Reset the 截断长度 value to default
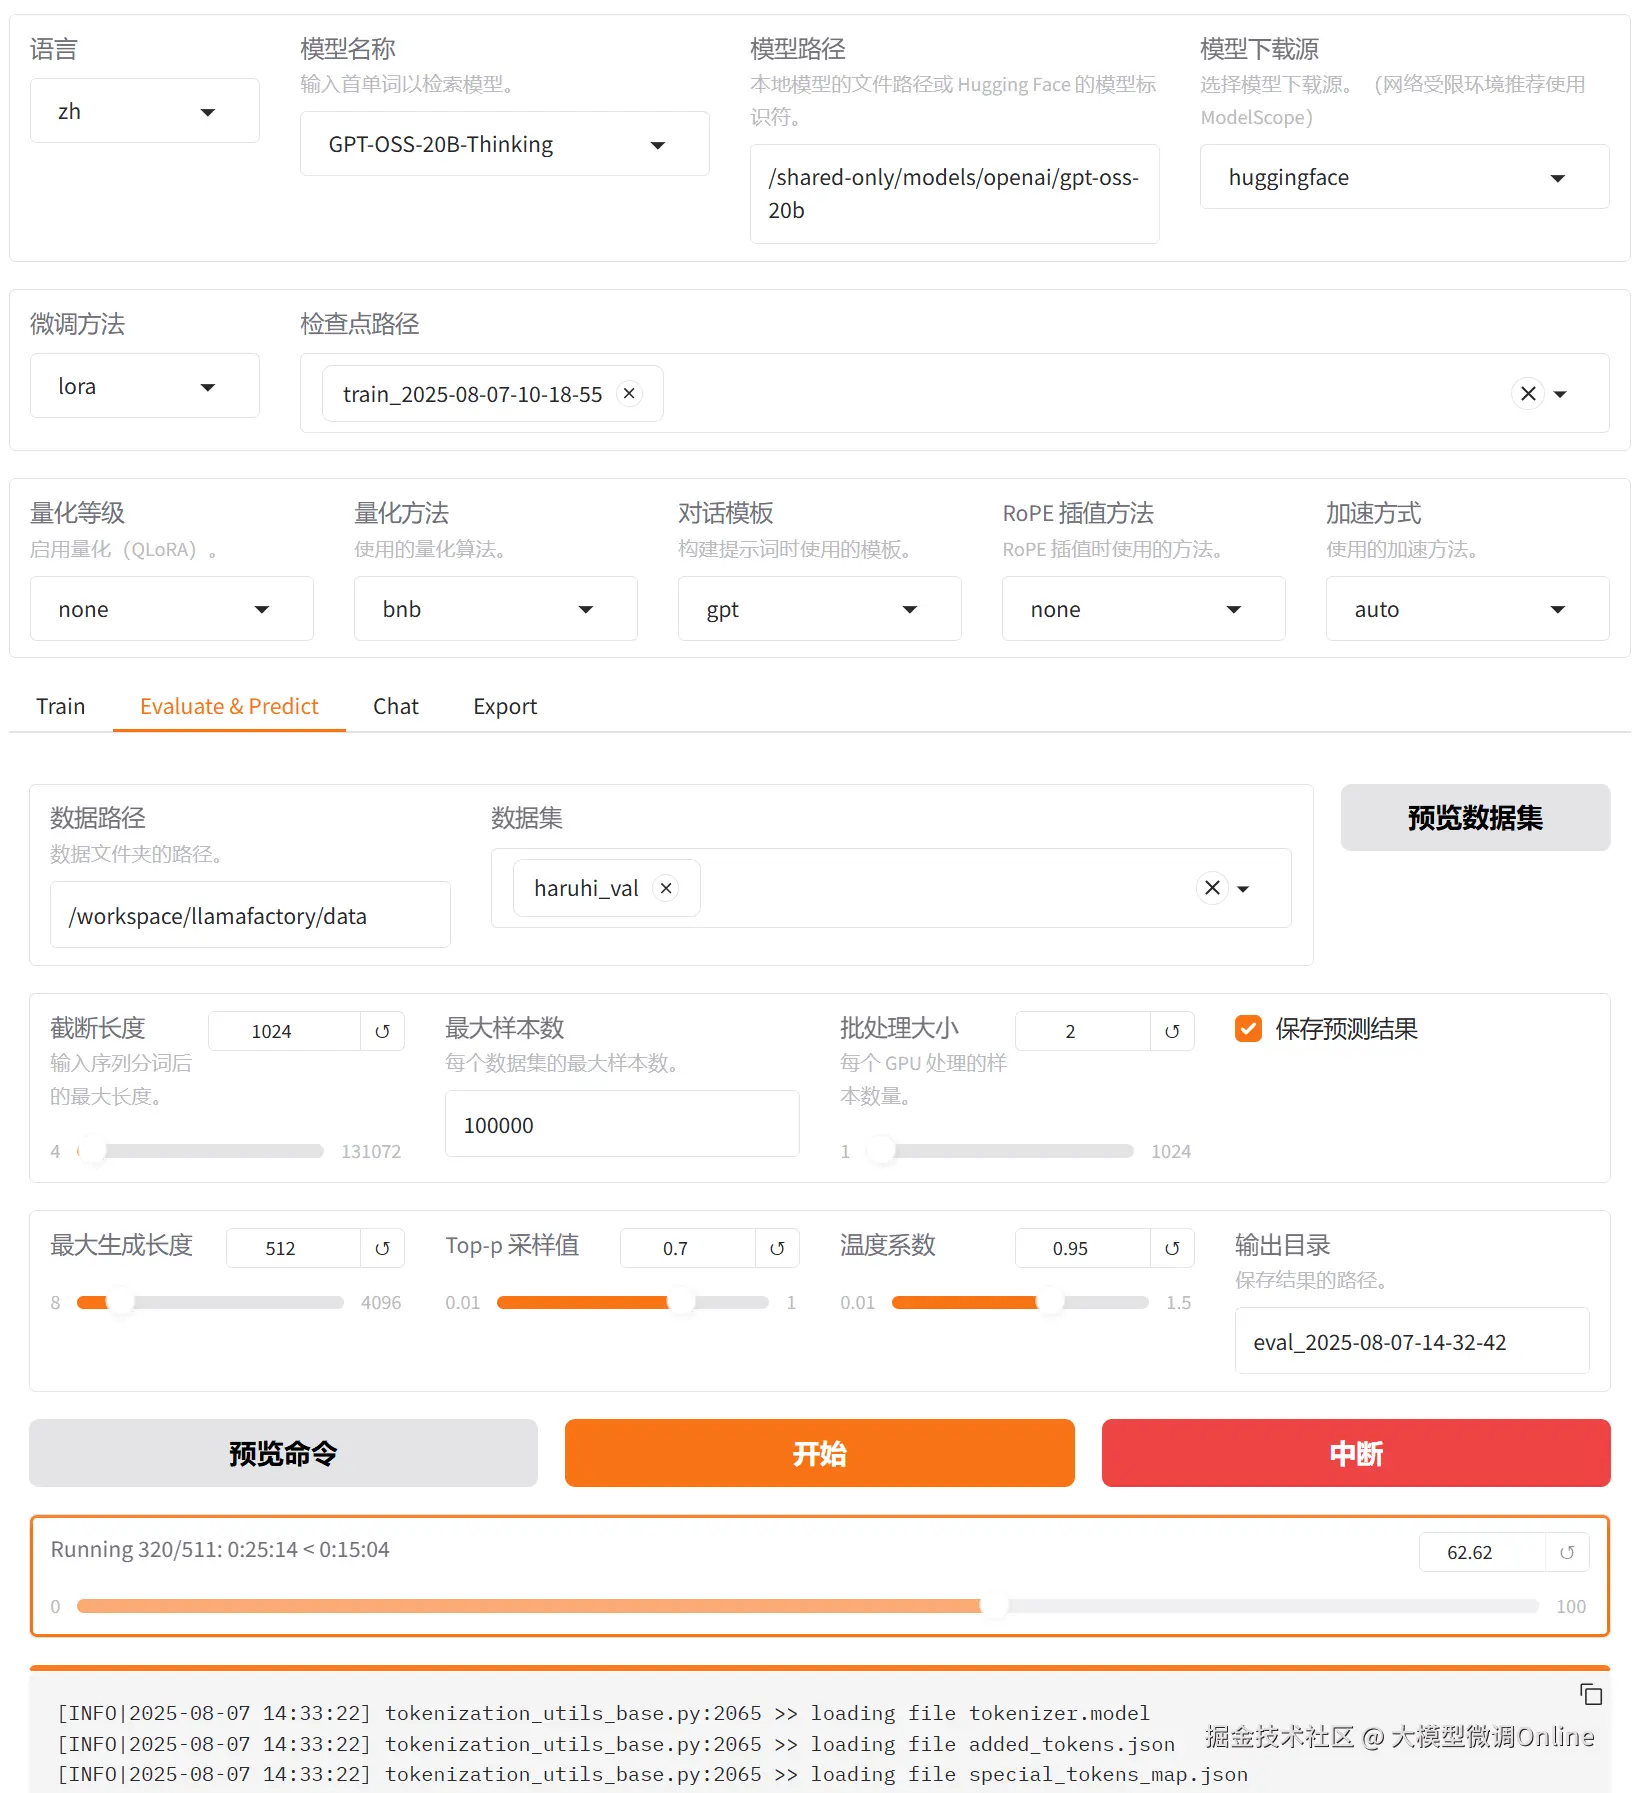The height and width of the screenshot is (1793, 1637). (382, 1031)
